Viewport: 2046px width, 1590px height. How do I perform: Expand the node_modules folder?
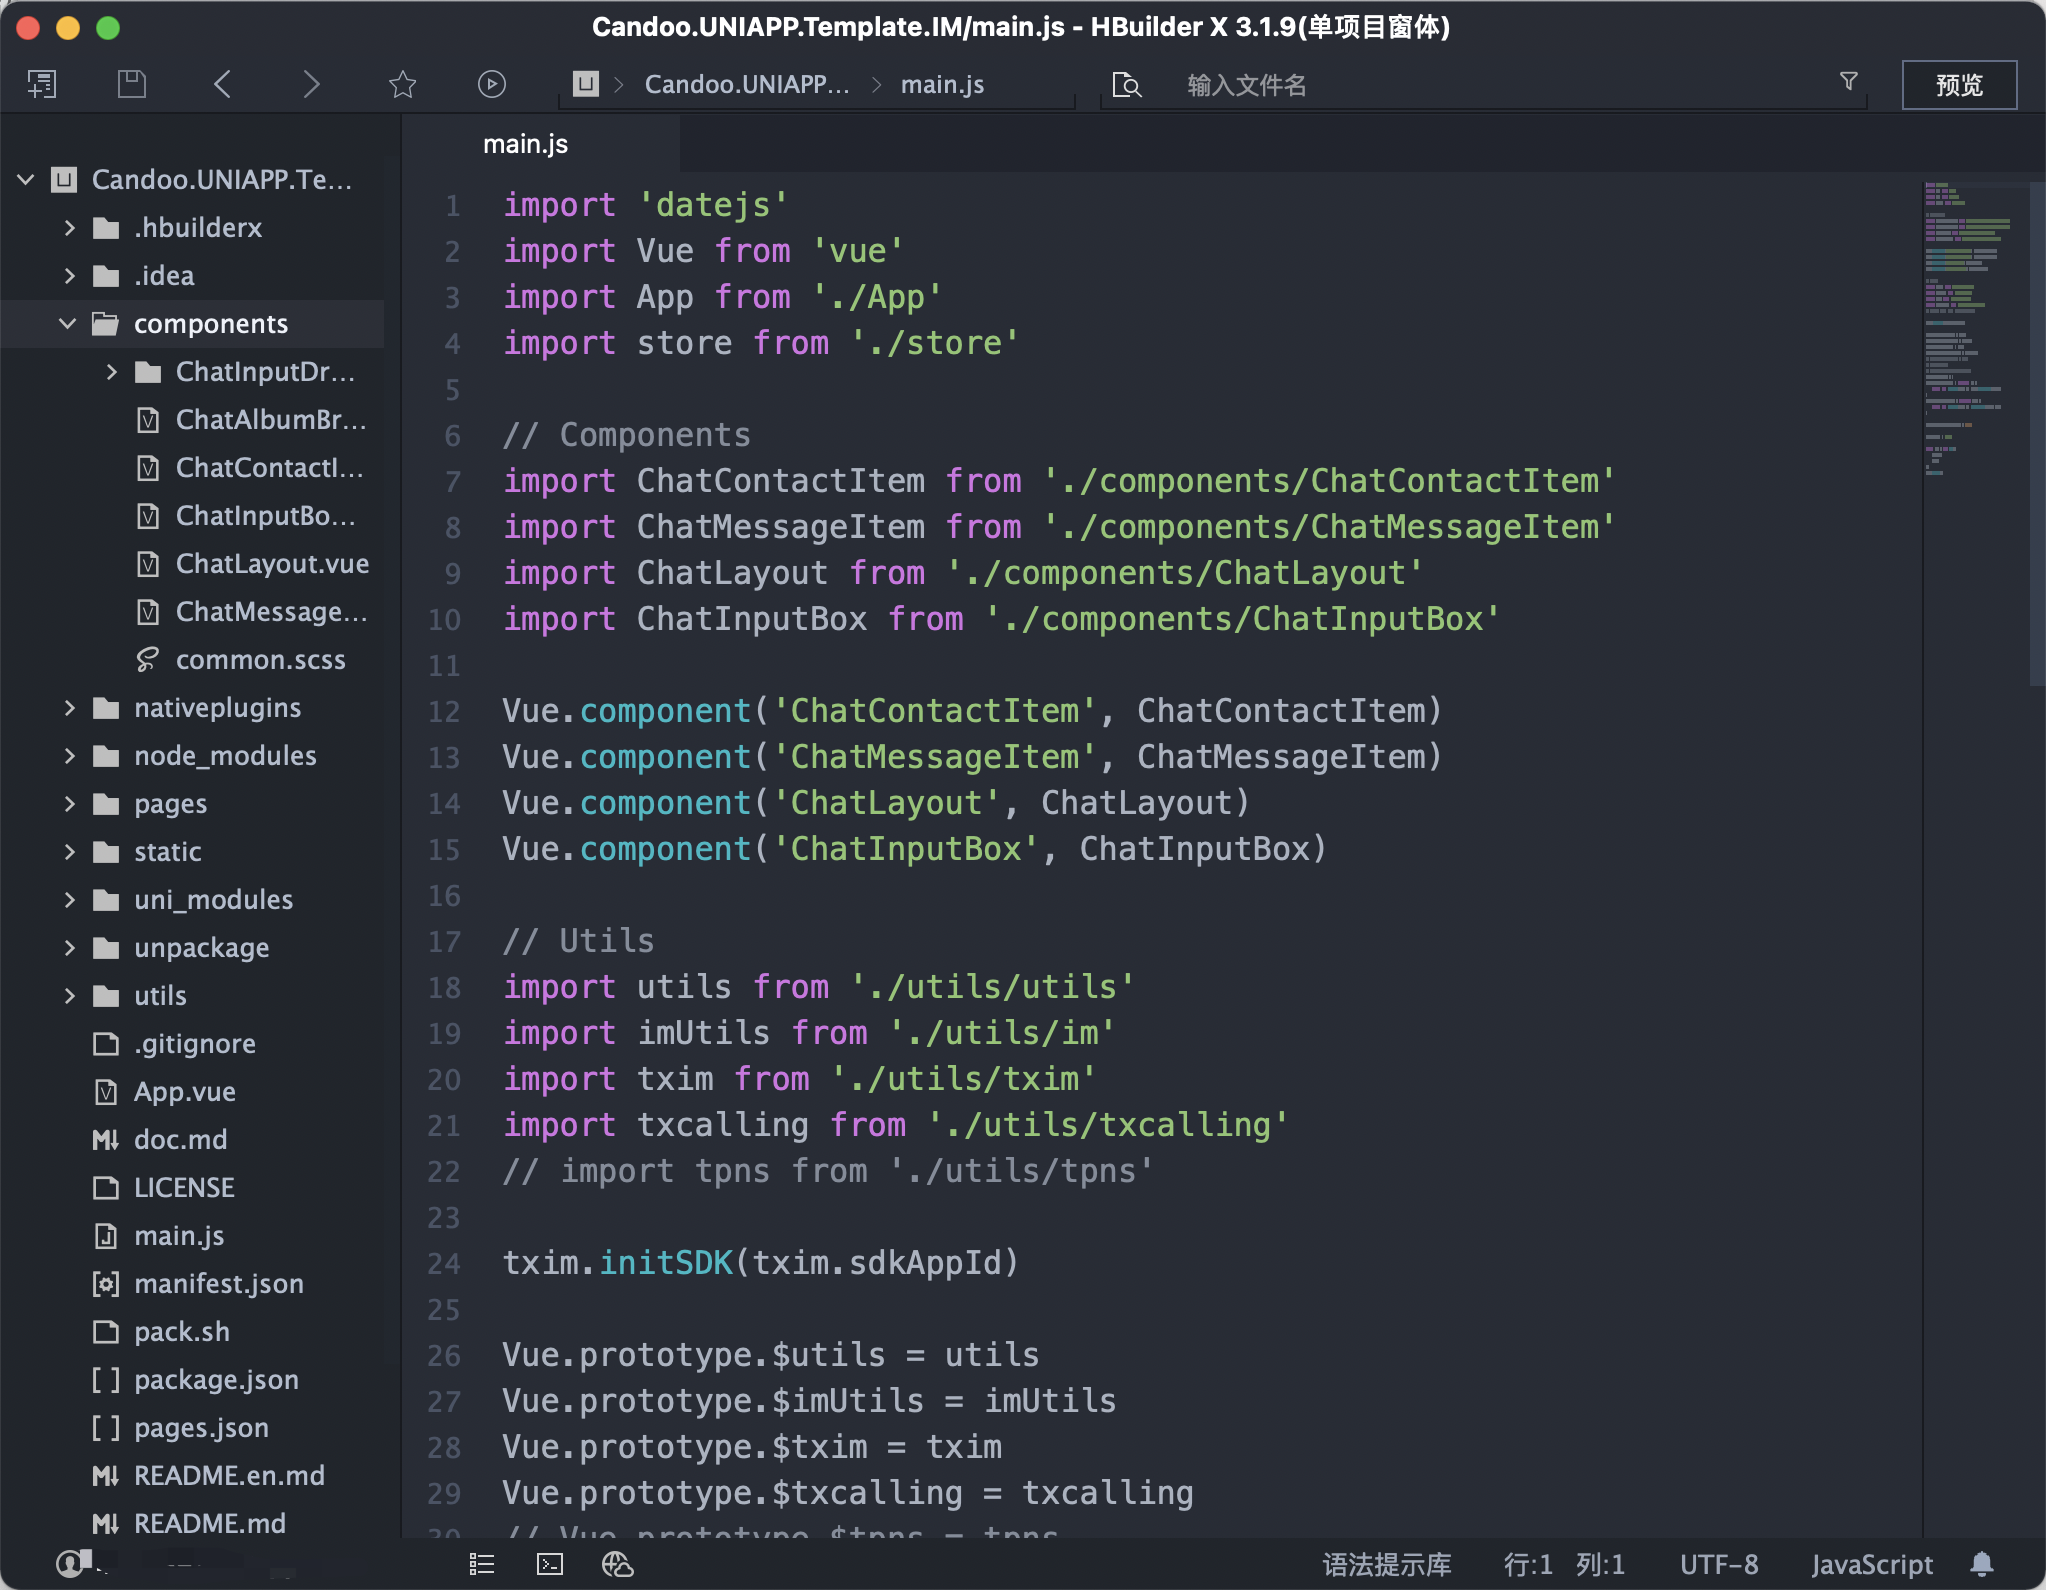69,756
